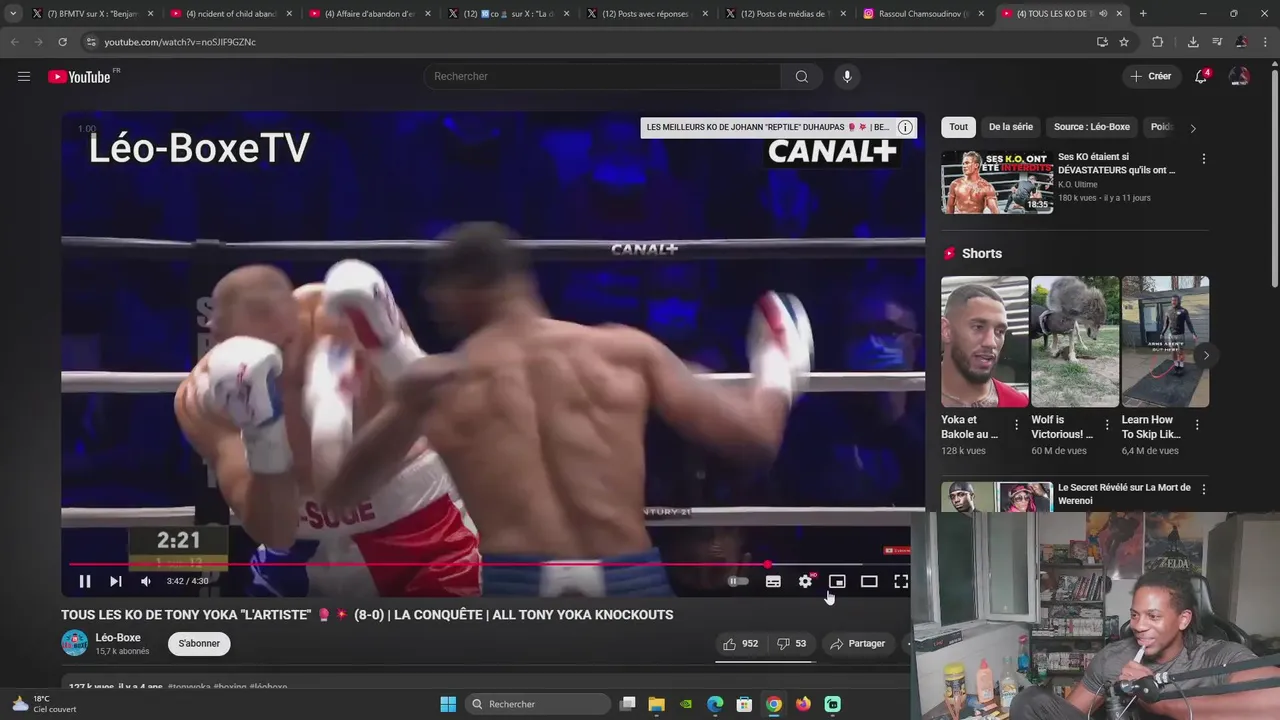Screen dimensions: 1280x720
Task: Switch to the Rassoul Chamsoudinov Instagram tab
Action: pyautogui.click(x=924, y=14)
